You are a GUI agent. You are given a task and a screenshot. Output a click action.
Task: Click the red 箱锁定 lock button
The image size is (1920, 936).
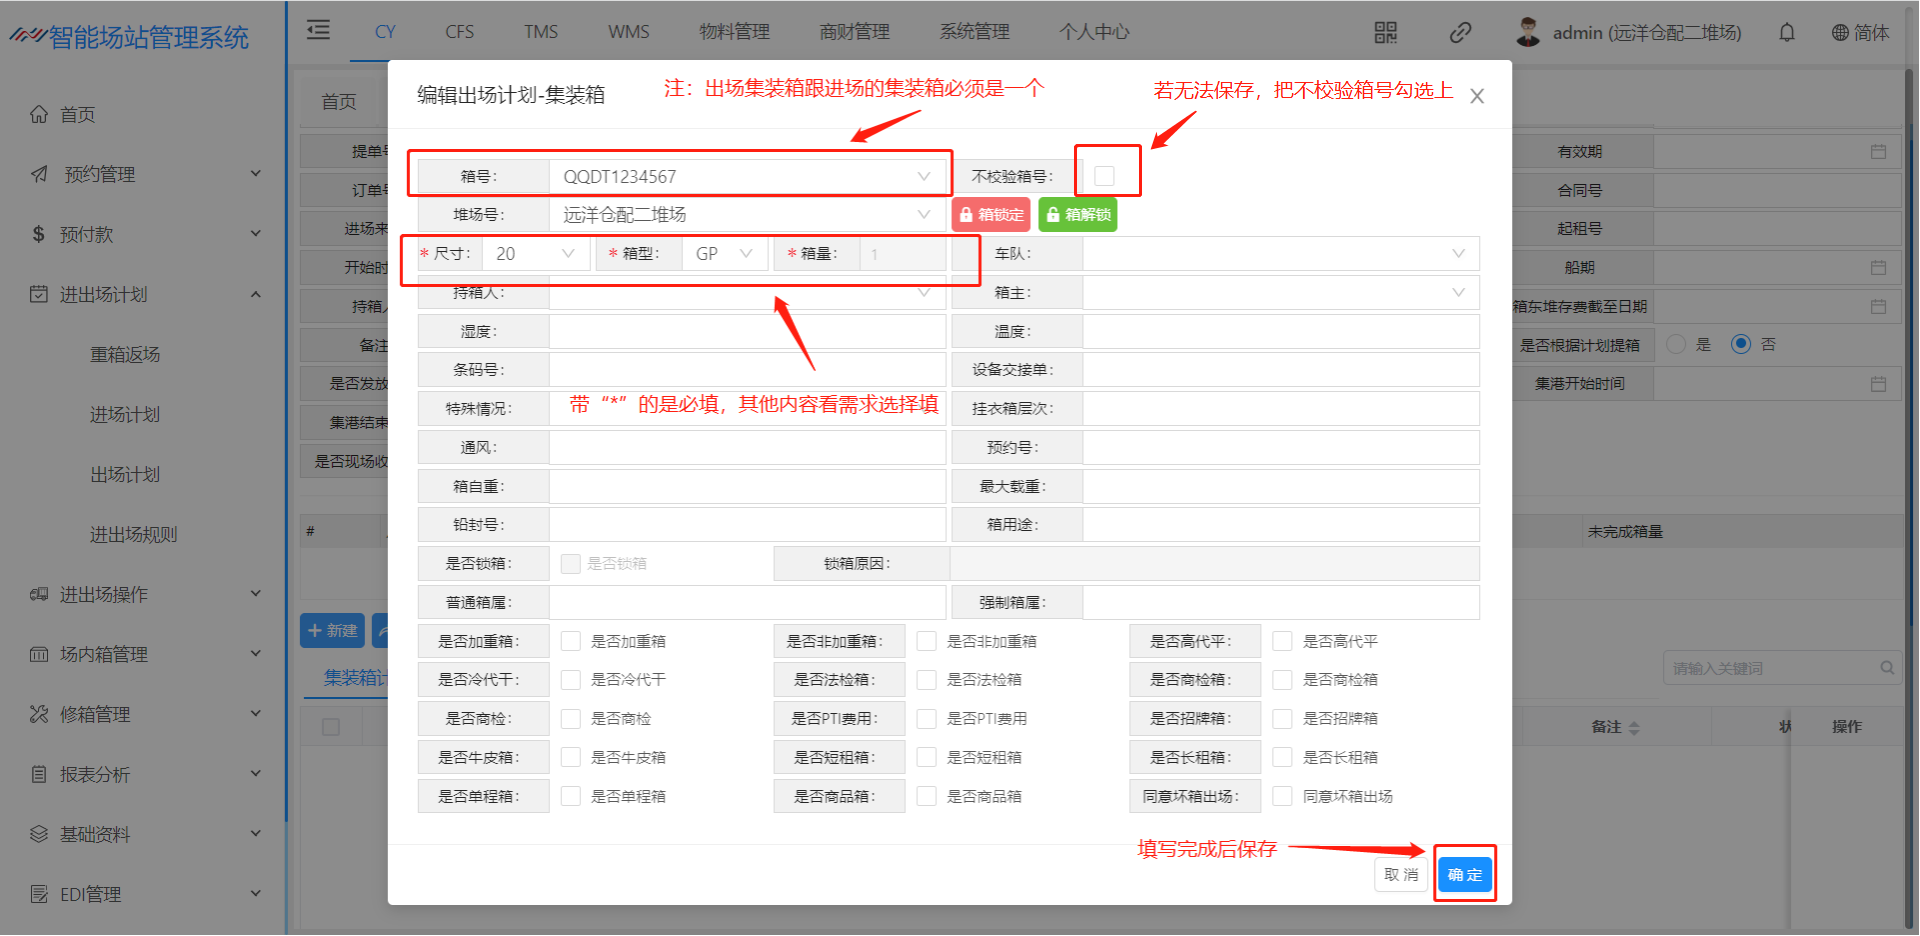coord(991,215)
